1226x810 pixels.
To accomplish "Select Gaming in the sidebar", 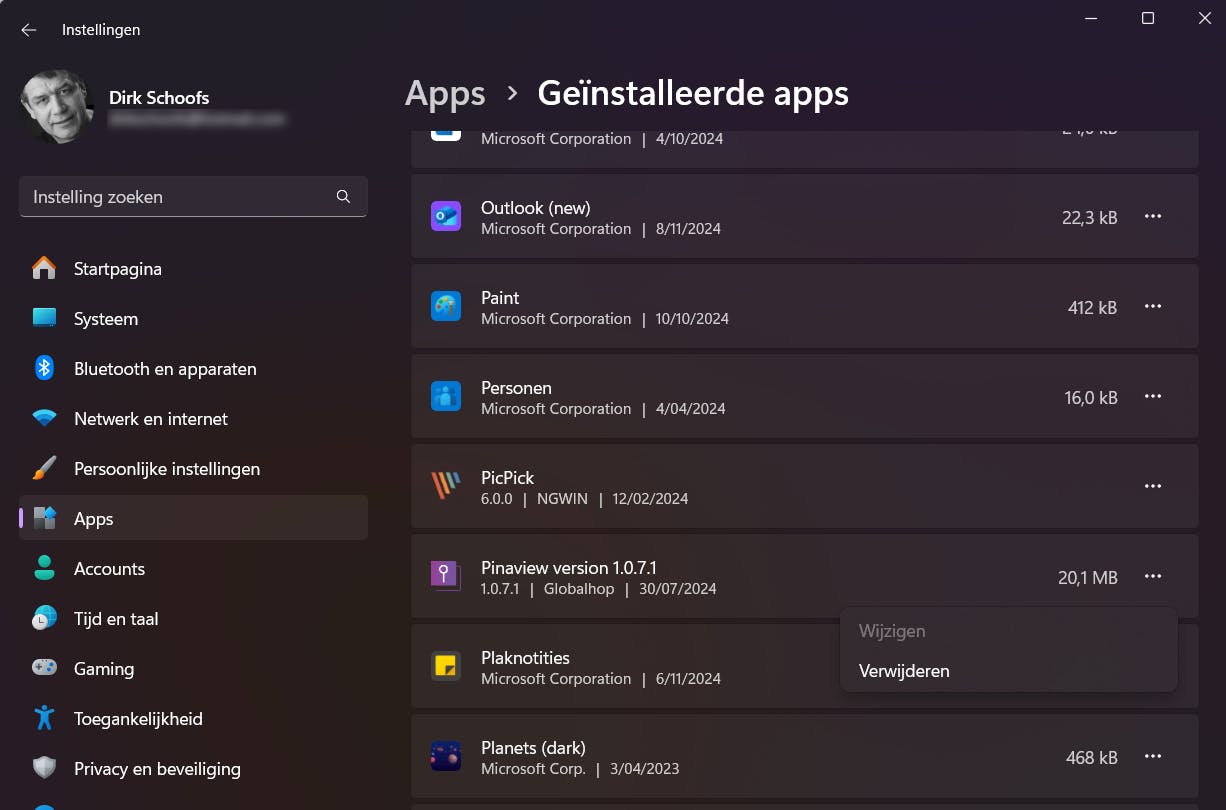I will tap(103, 669).
